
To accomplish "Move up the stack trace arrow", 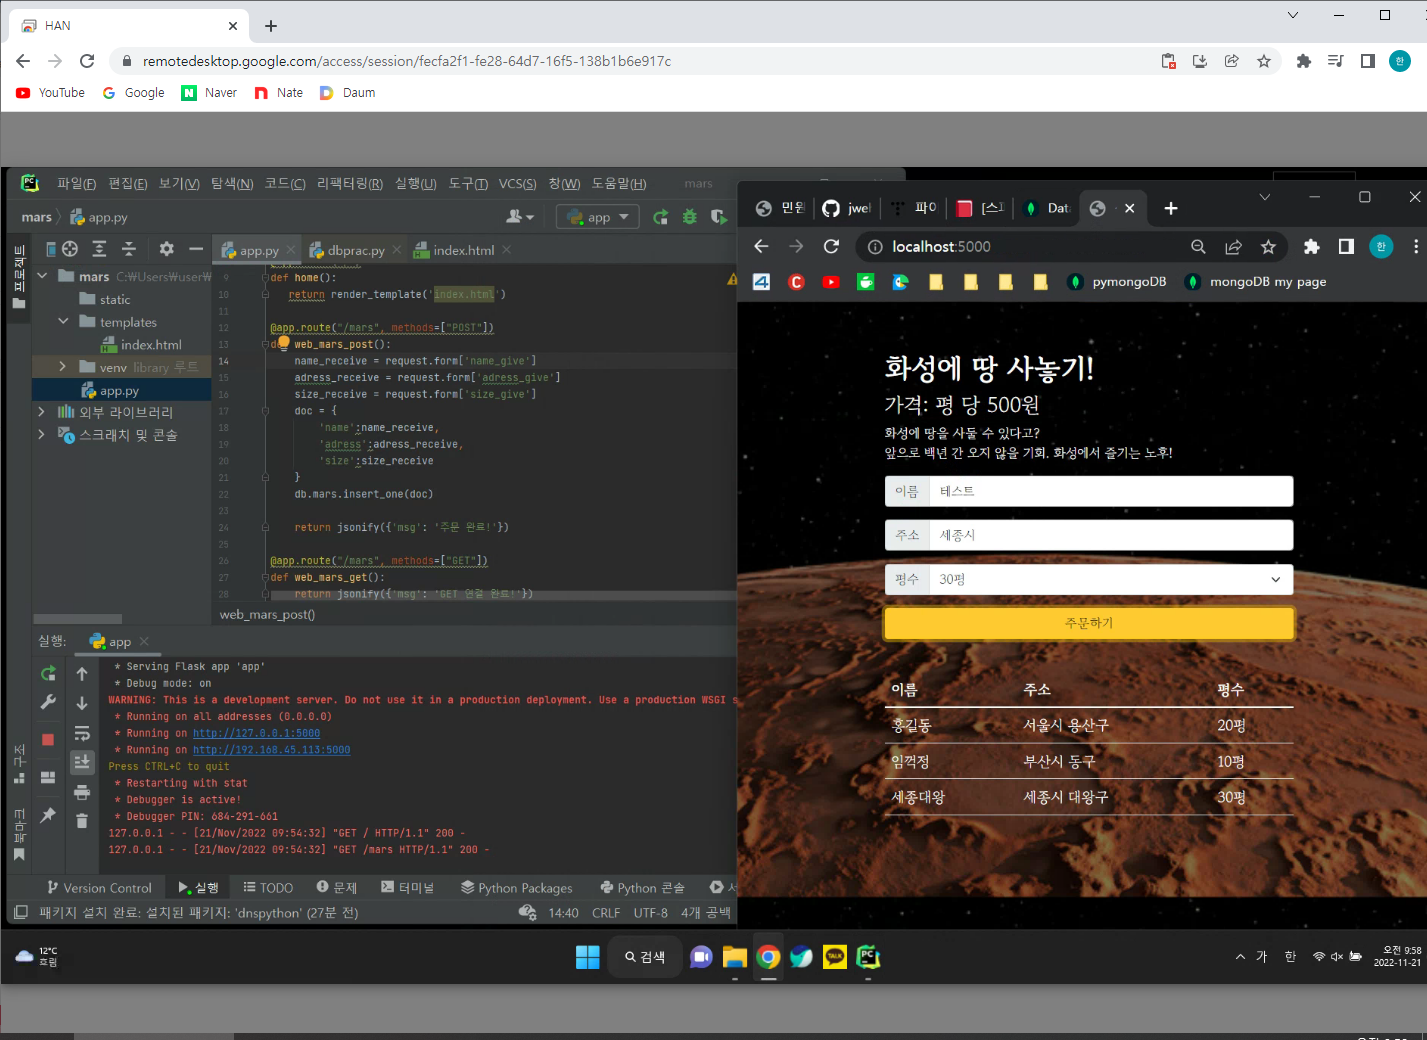I will (82, 674).
